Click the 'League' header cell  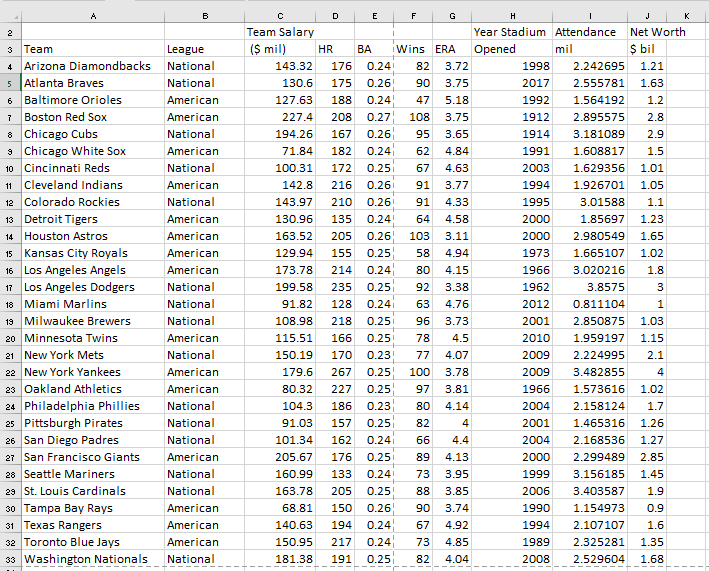205,49
